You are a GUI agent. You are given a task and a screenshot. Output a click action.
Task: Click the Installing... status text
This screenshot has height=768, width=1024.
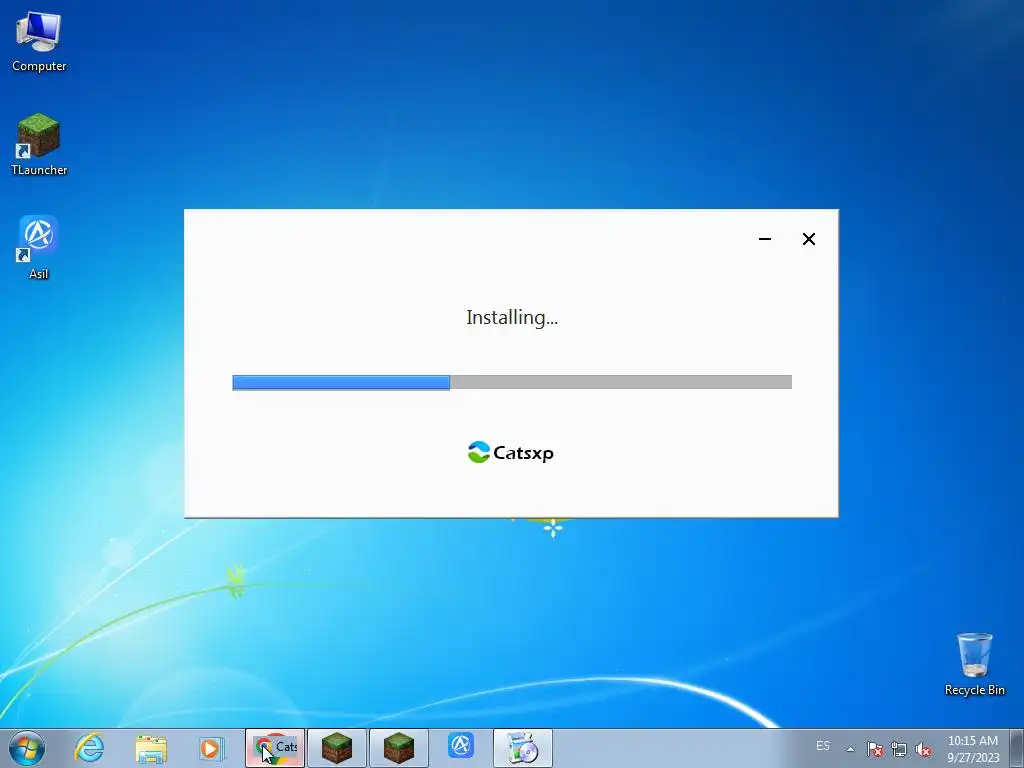(x=512, y=317)
